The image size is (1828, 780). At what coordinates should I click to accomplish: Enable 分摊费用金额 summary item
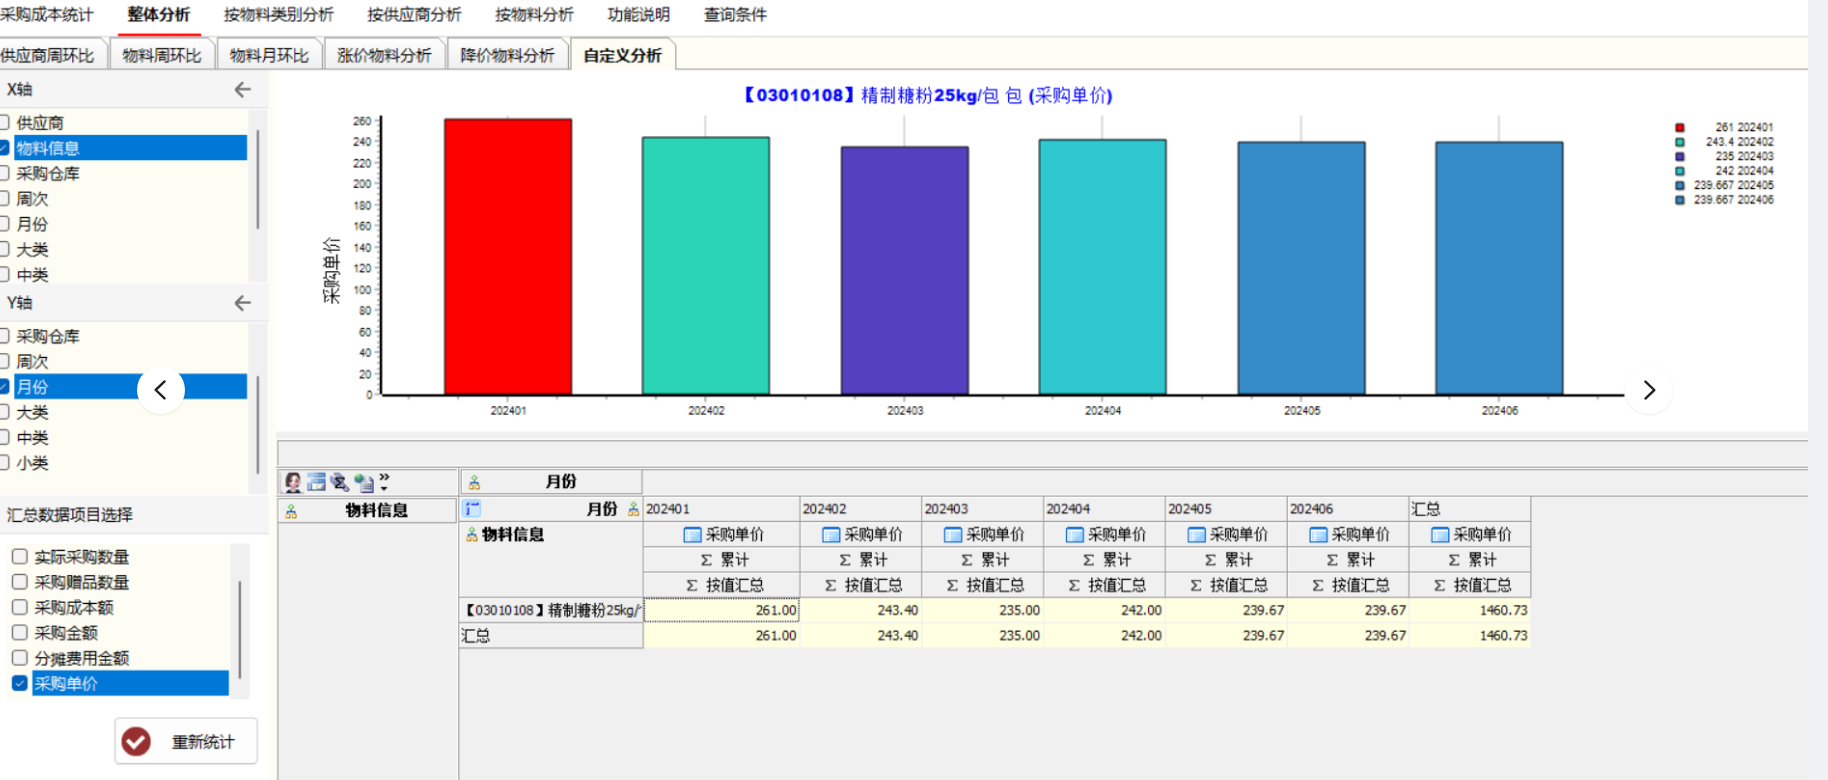(x=19, y=657)
